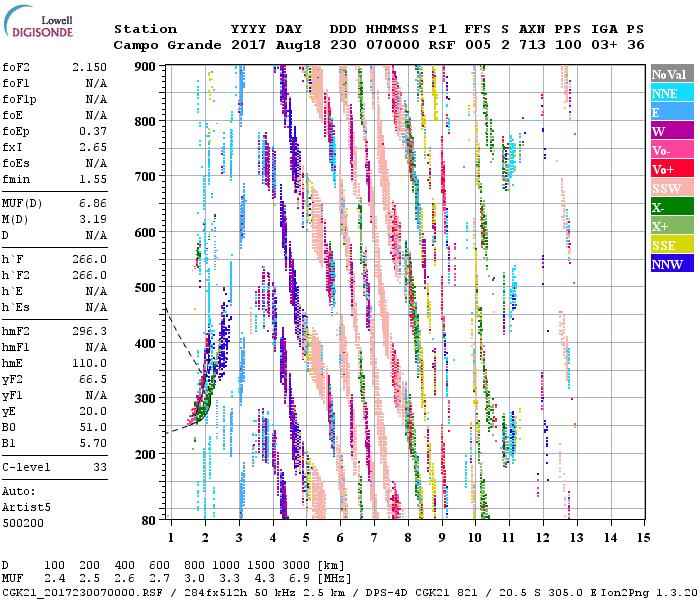Viewport: 700px width, 600px height.
Task: Click the fxI value 2.65
Action: pyautogui.click(x=93, y=147)
